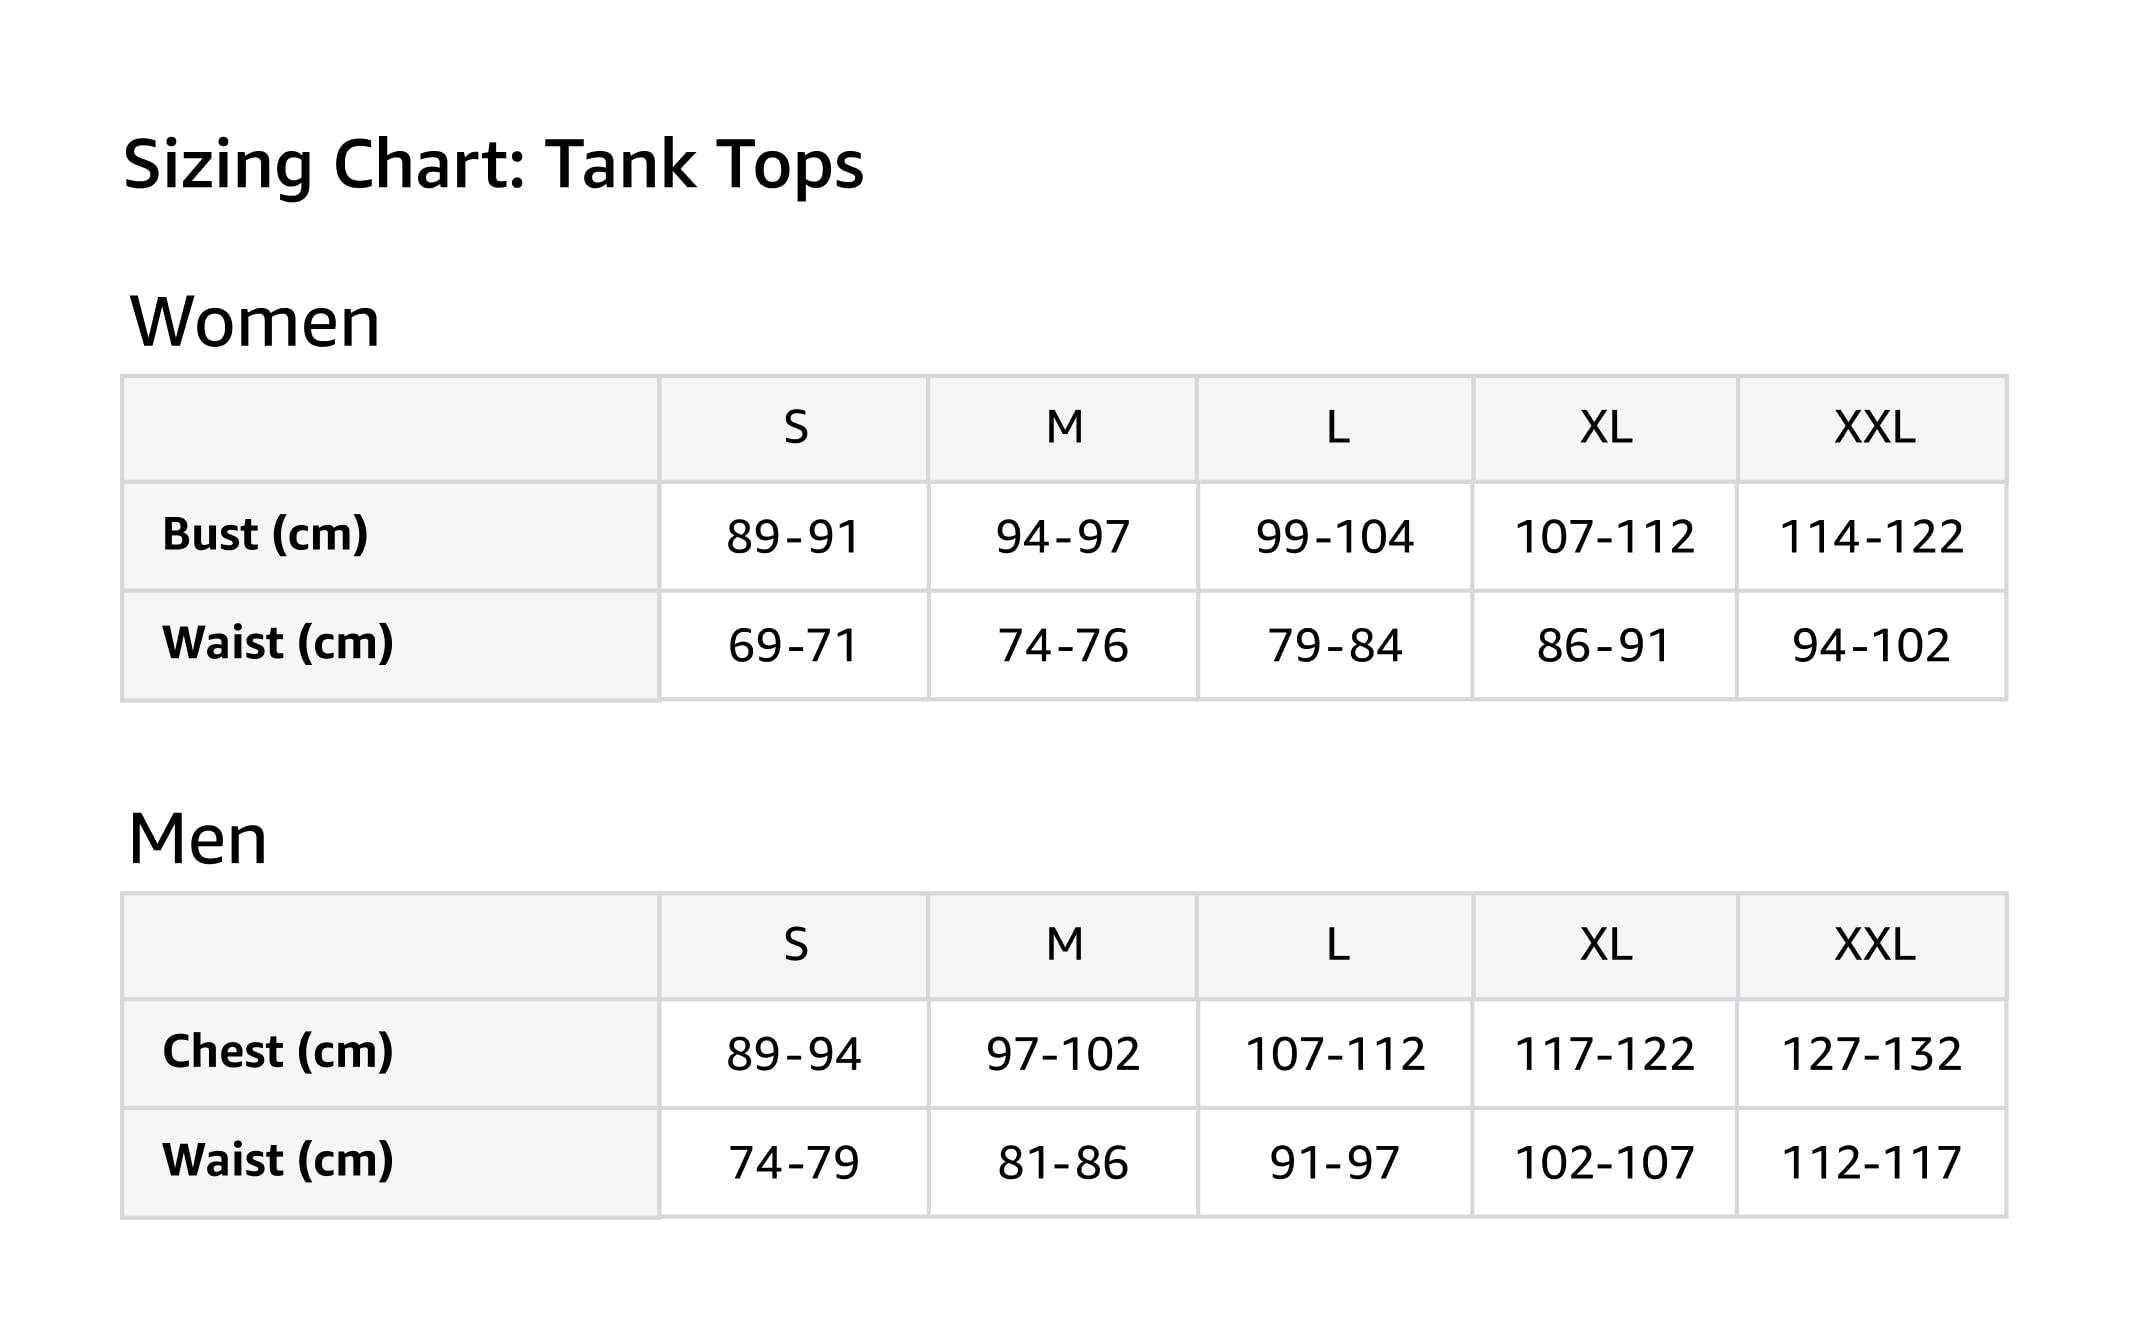Click the Women's table M column header
The height and width of the screenshot is (1339, 2133).
[1064, 428]
